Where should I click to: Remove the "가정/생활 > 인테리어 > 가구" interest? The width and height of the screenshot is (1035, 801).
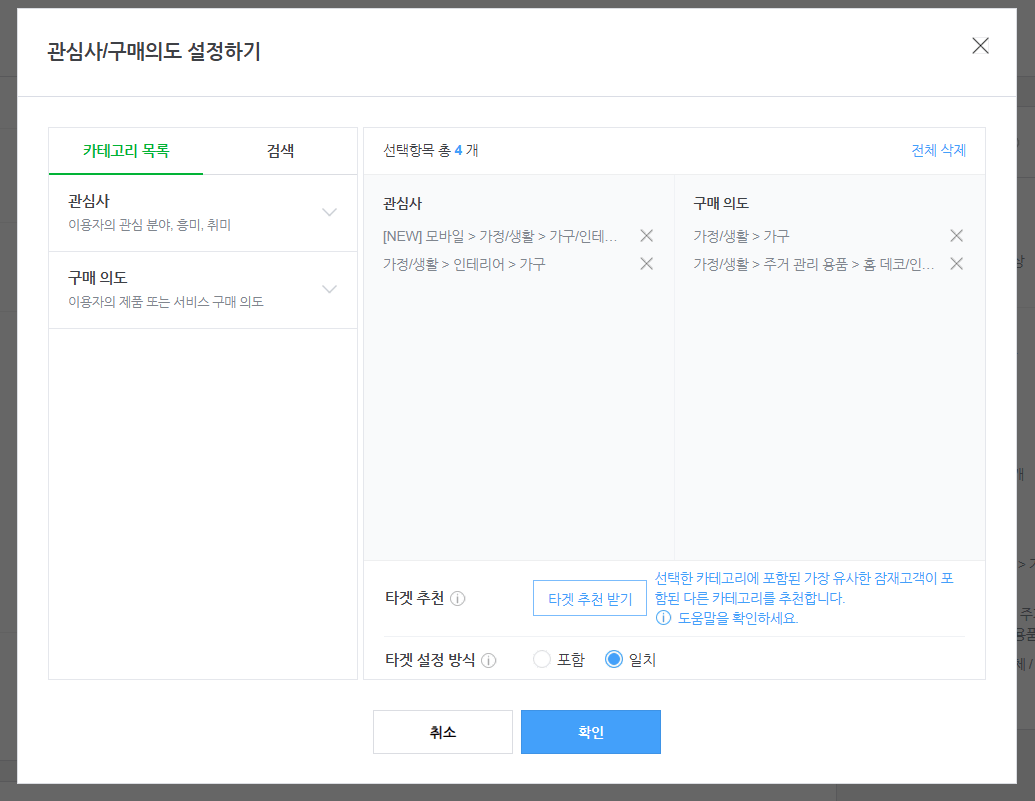[646, 264]
